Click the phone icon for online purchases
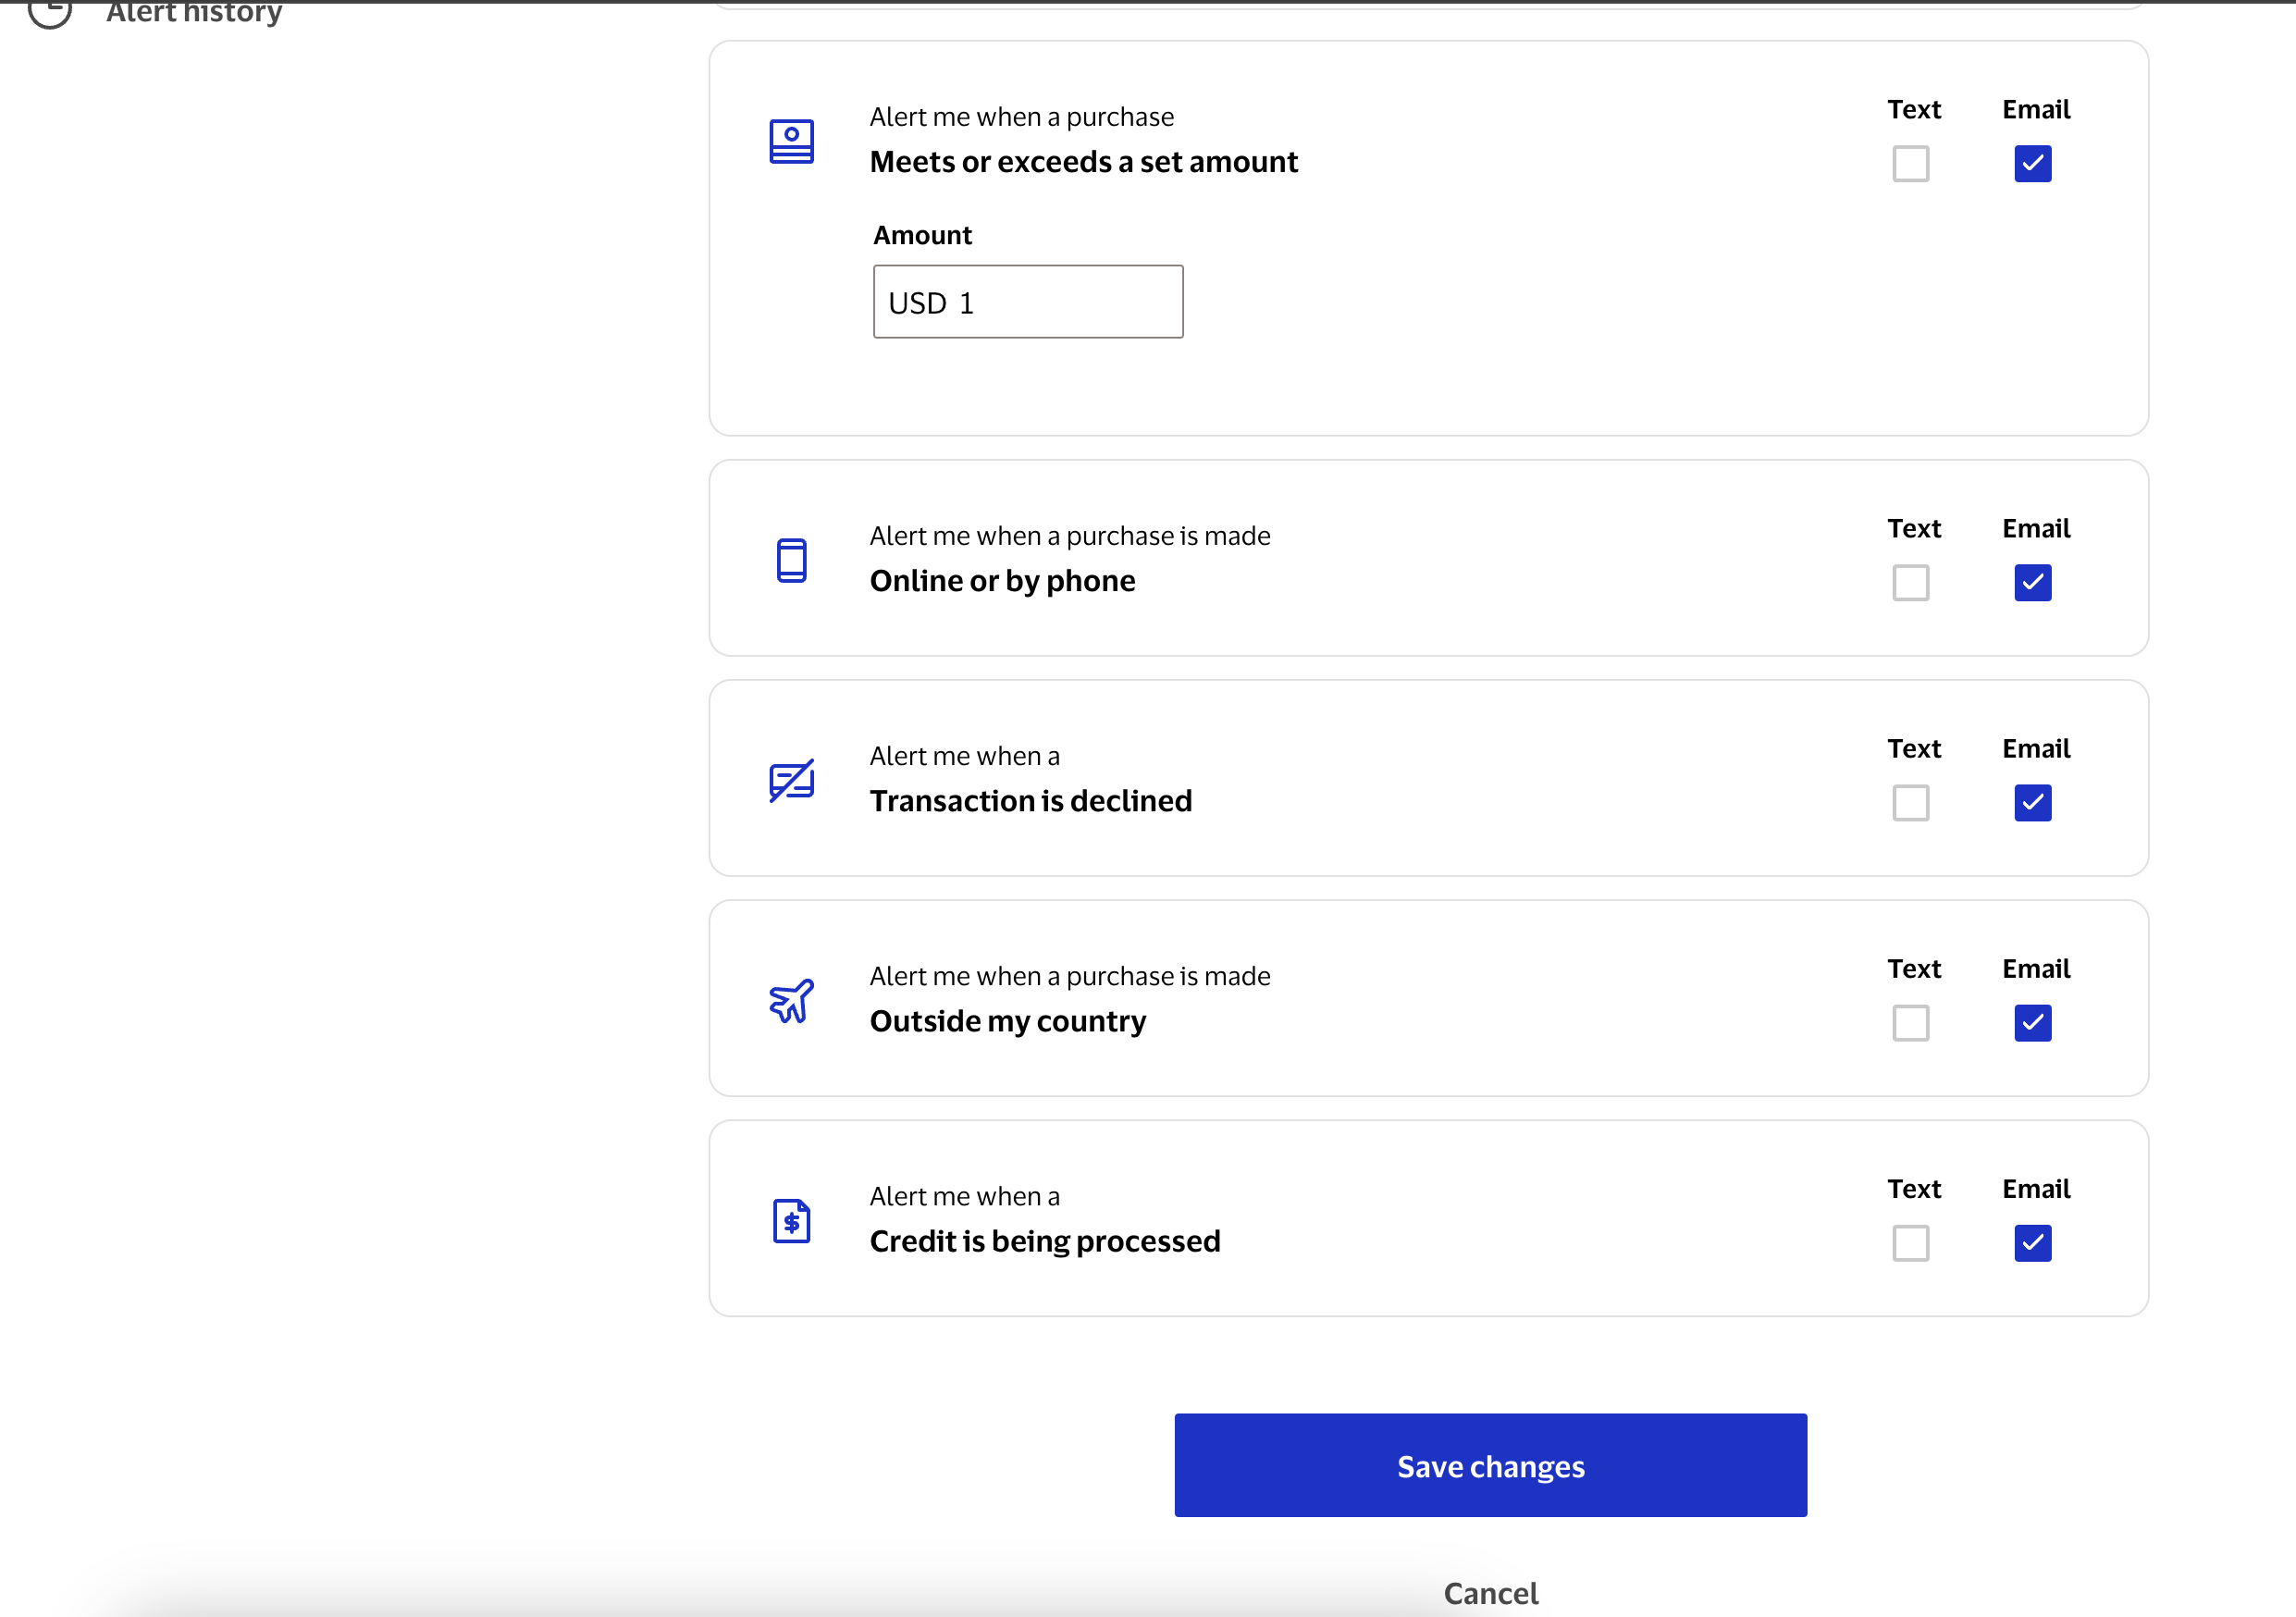This screenshot has width=2296, height=1617. (791, 560)
